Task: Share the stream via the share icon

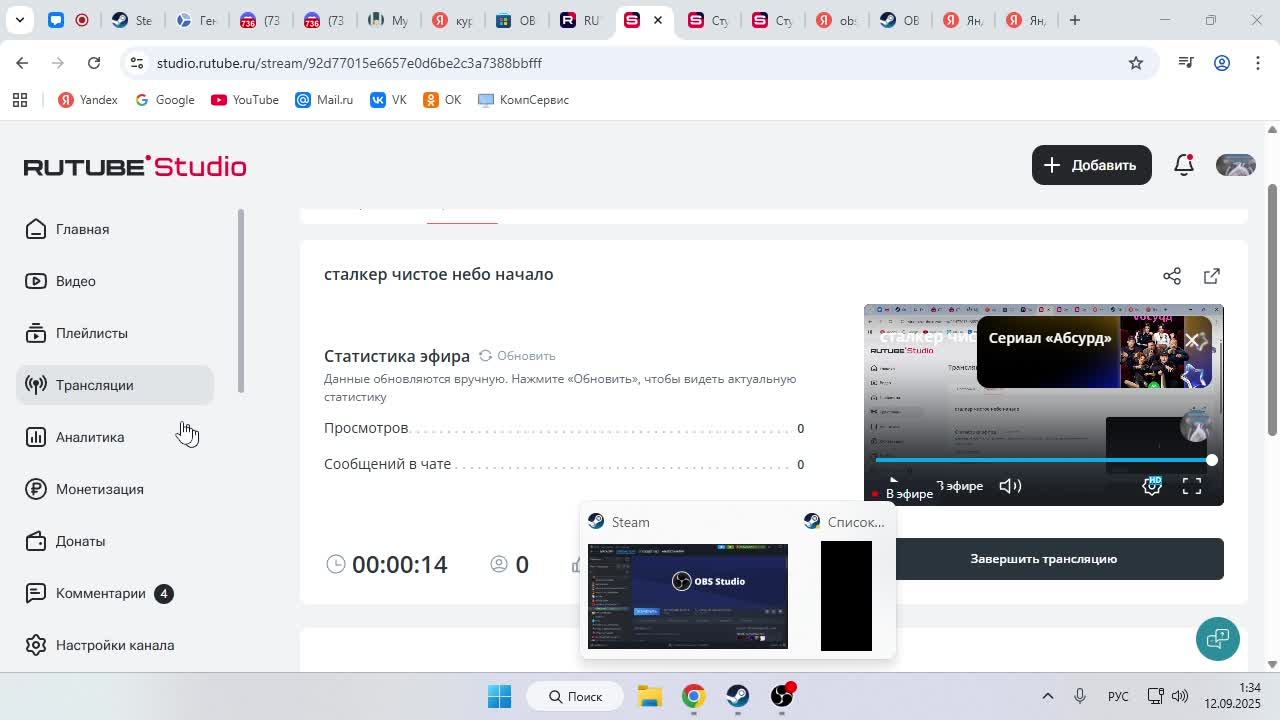Action: [x=1172, y=276]
